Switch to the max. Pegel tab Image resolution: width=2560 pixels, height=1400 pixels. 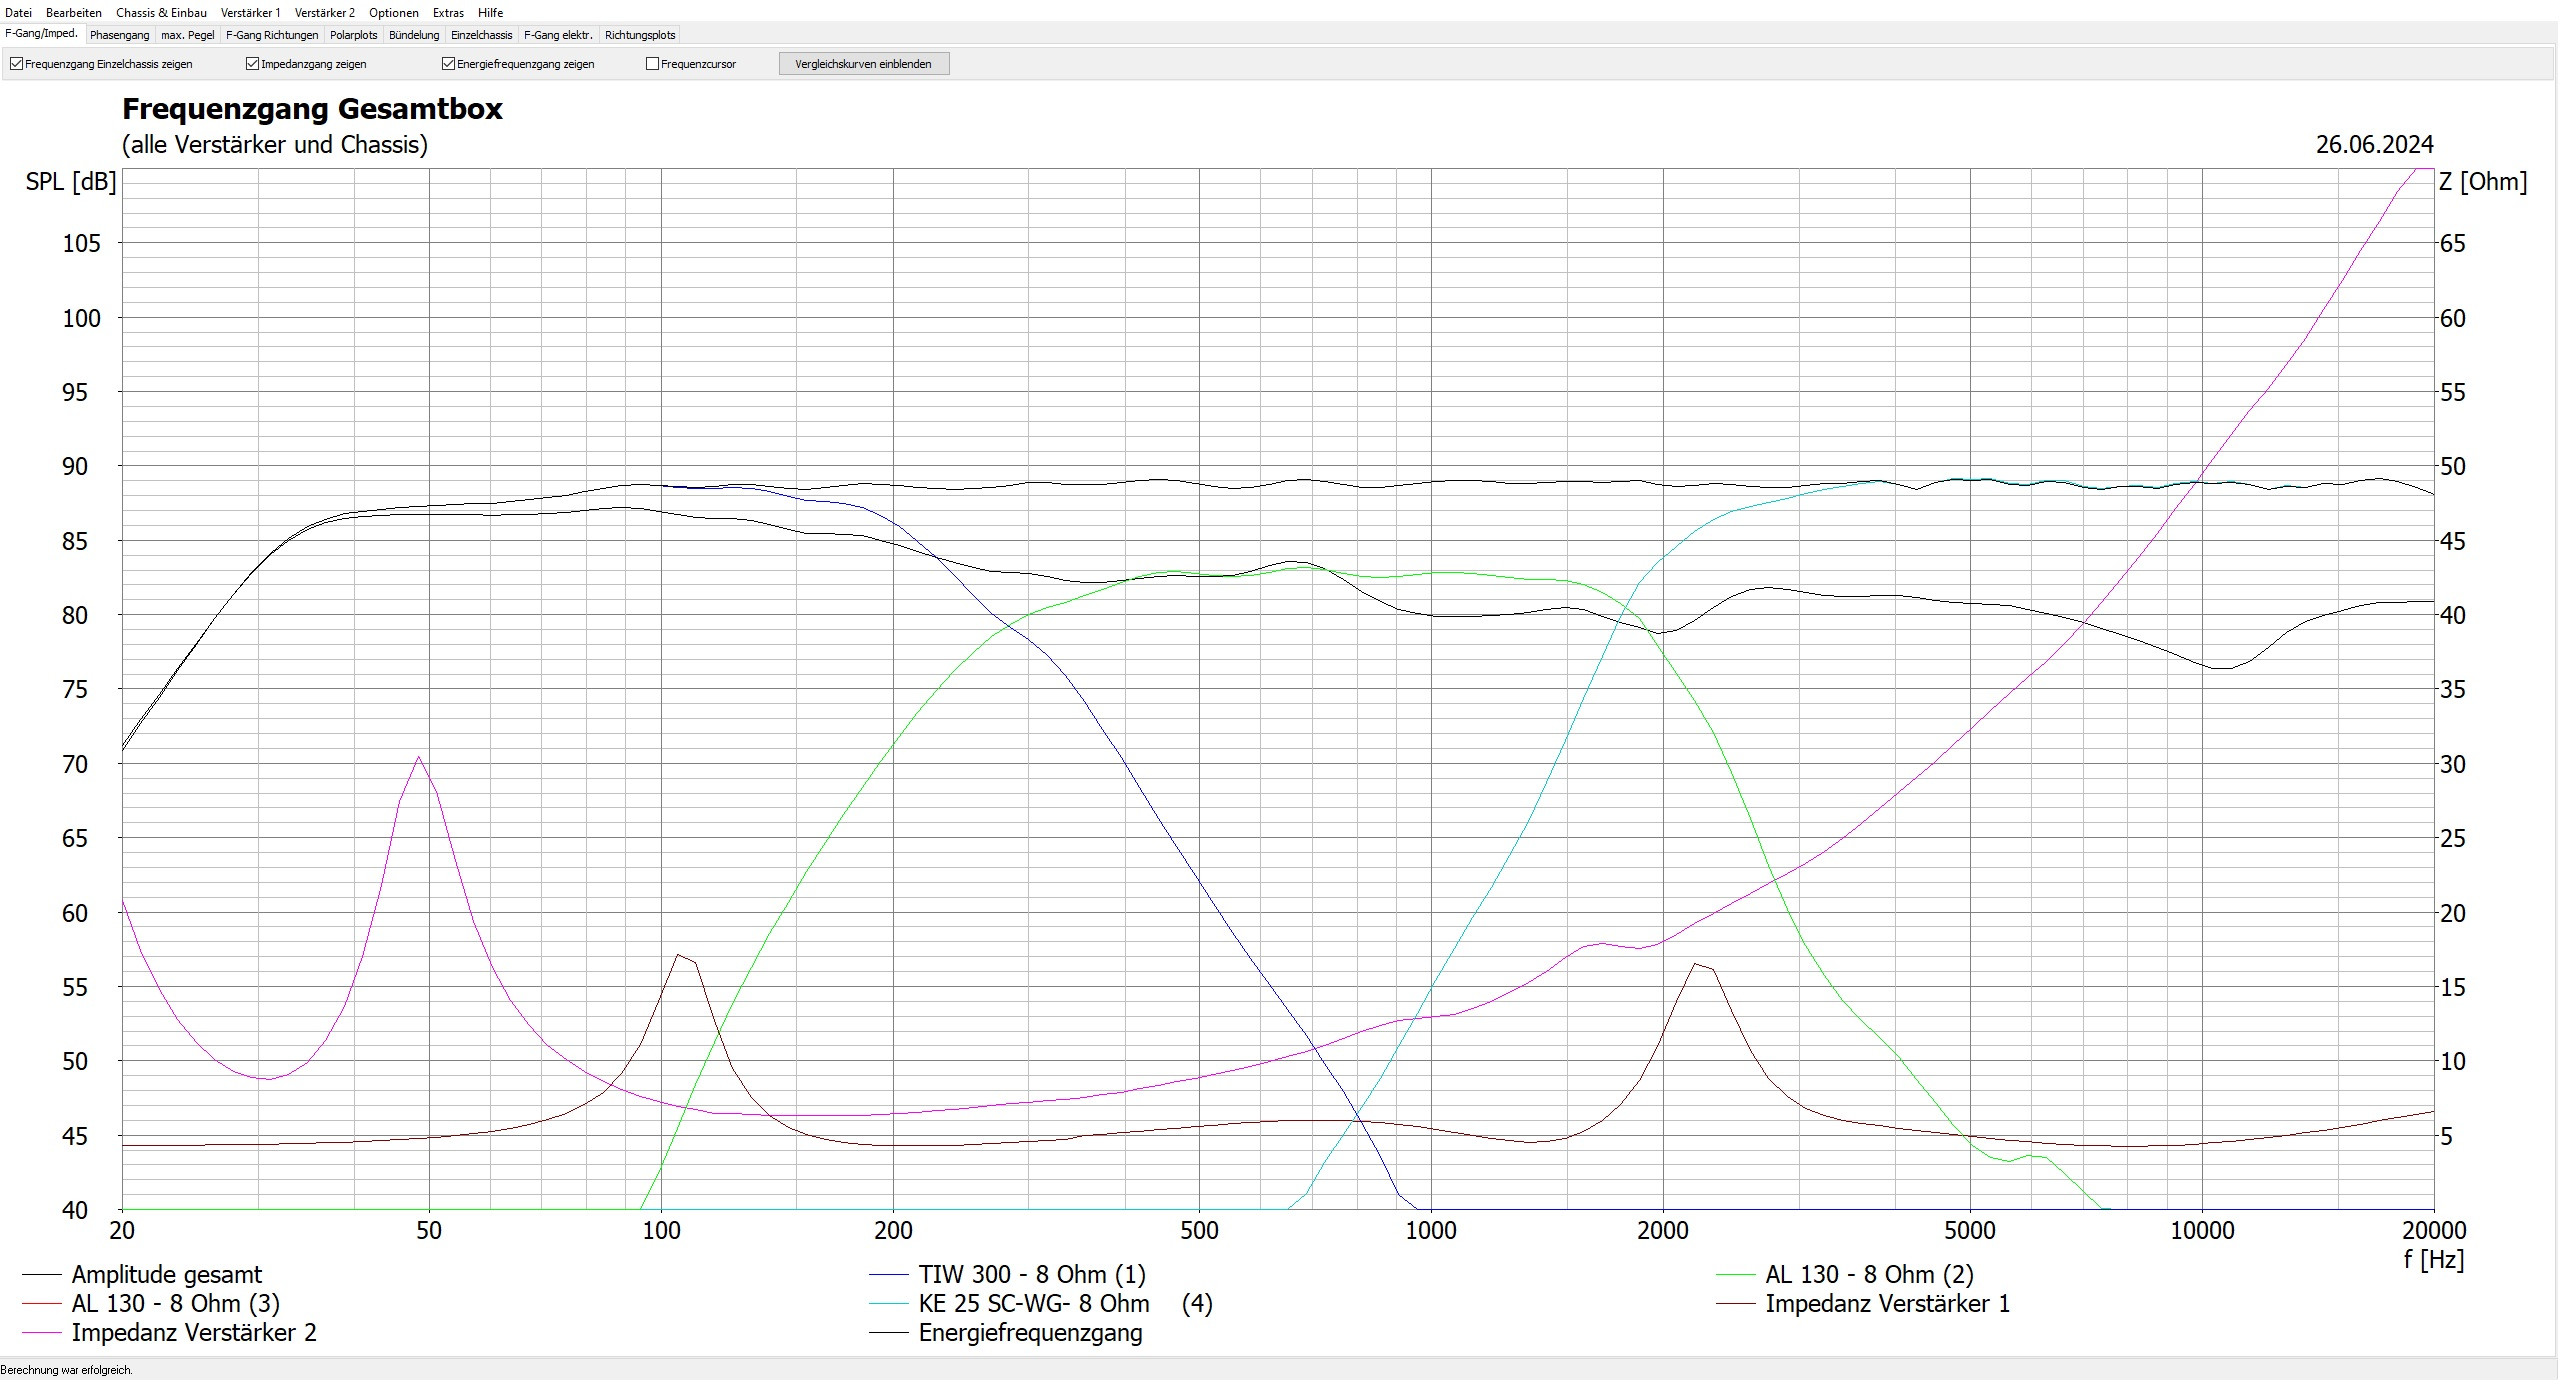187,35
